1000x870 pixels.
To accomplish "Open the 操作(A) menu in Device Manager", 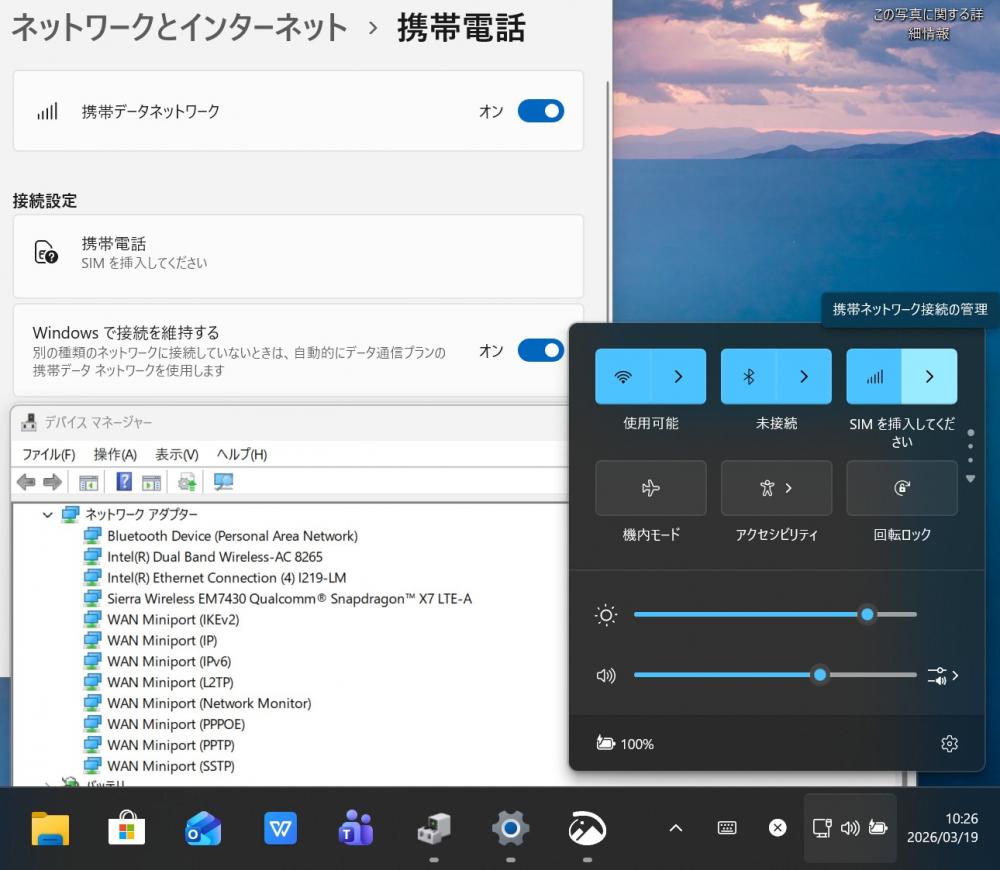I will (x=115, y=454).
